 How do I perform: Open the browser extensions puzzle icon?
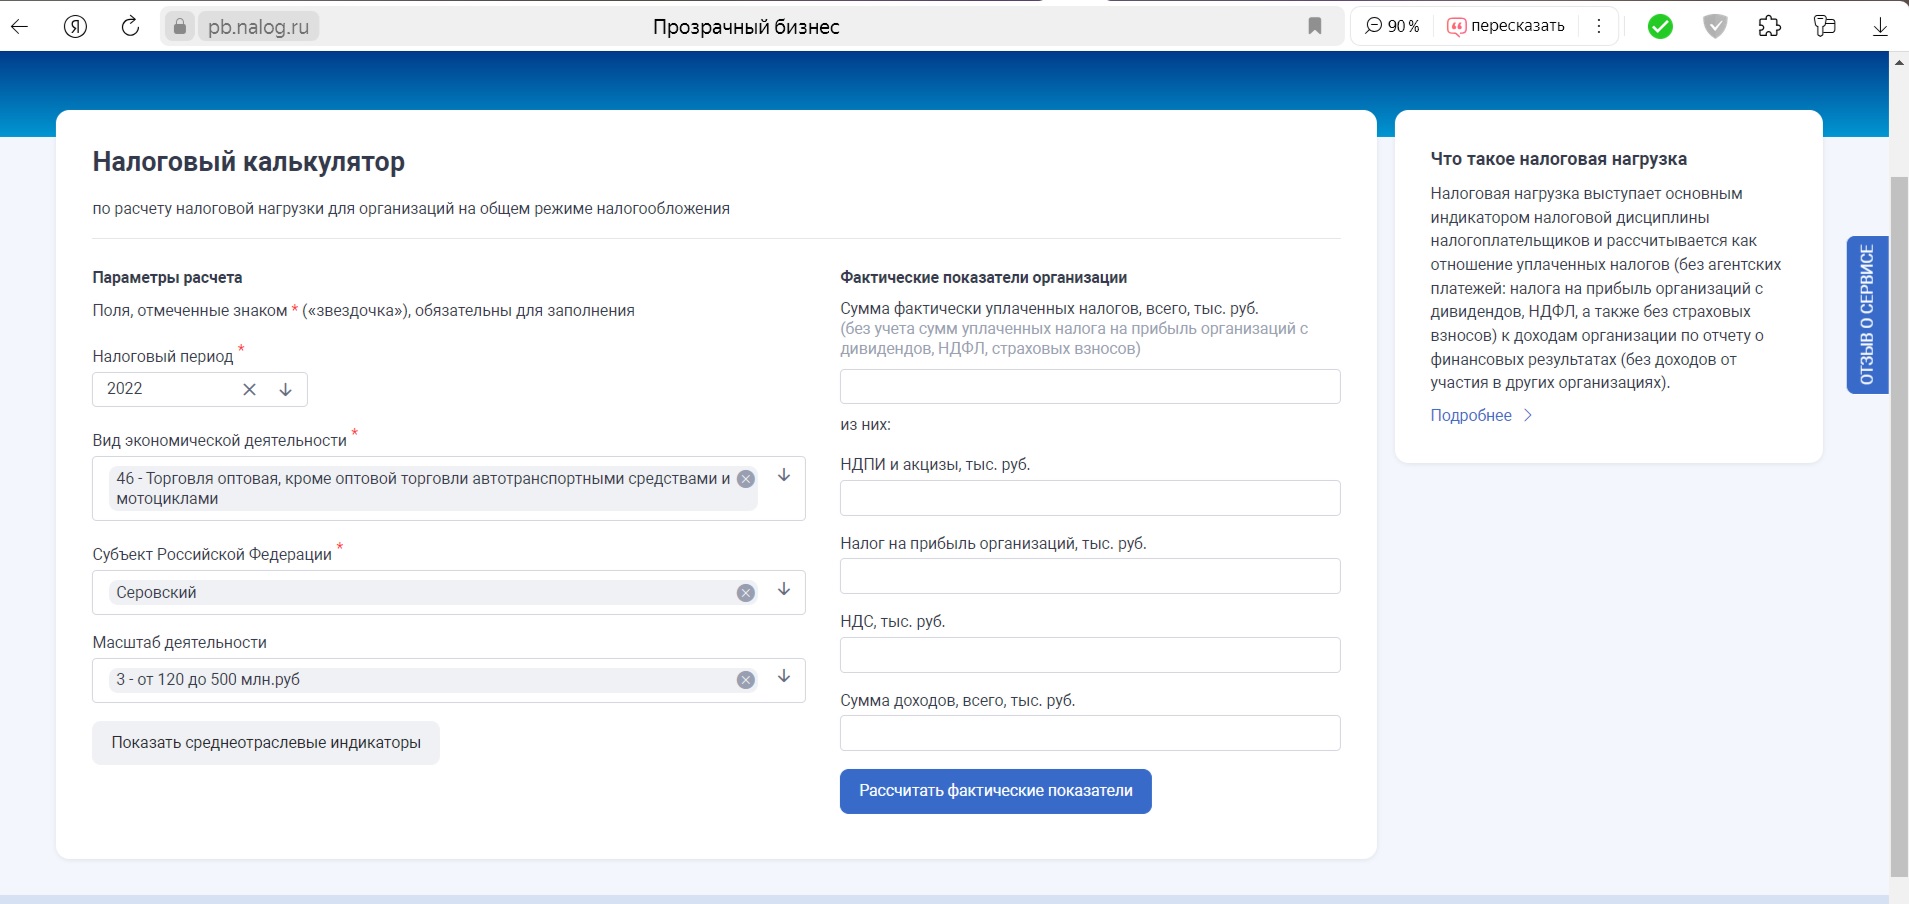[1769, 27]
